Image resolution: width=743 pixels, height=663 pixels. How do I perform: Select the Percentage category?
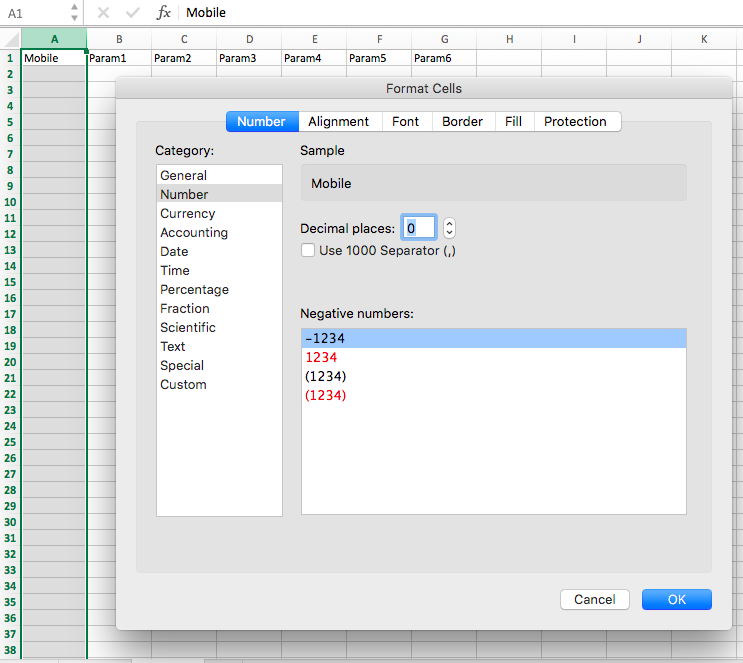tap(194, 289)
